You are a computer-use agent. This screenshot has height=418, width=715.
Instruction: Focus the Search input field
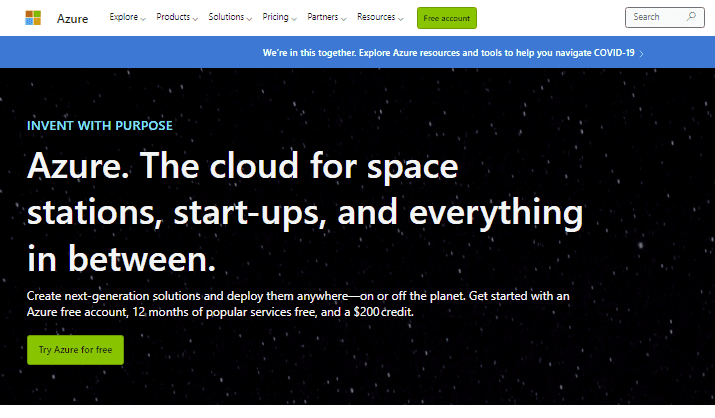tap(664, 17)
